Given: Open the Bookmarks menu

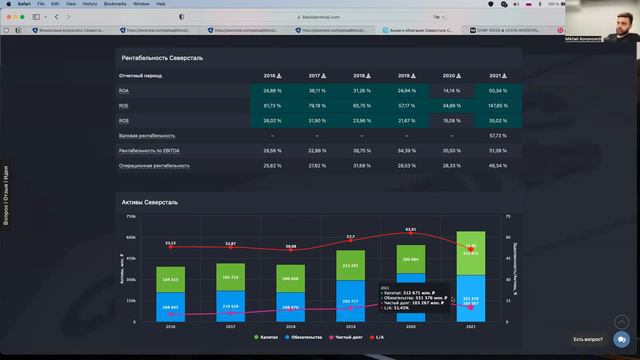Looking at the screenshot, I should pos(115,4).
